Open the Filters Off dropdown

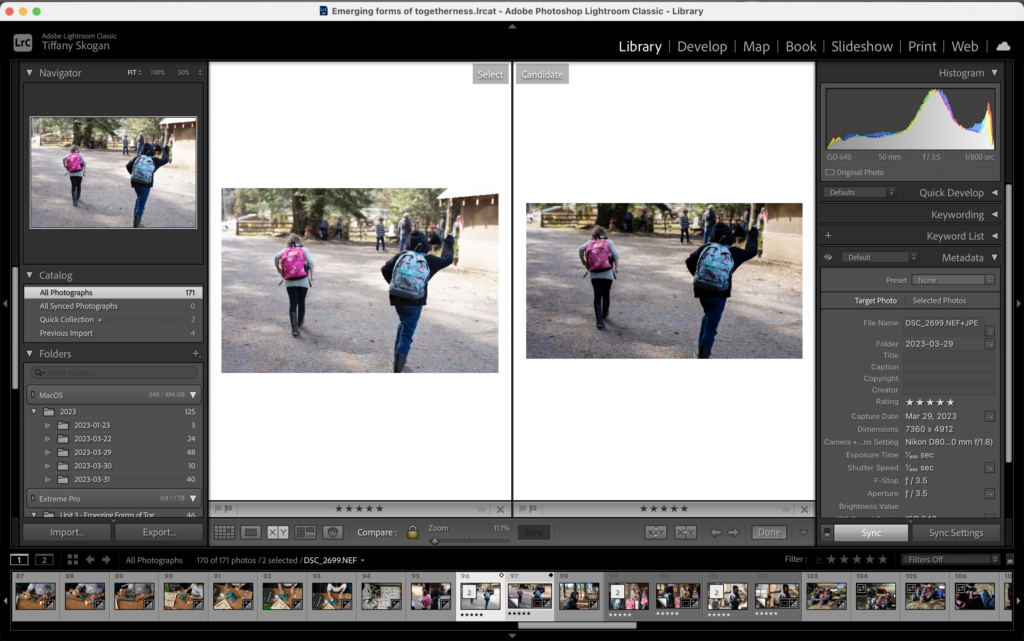click(x=950, y=559)
